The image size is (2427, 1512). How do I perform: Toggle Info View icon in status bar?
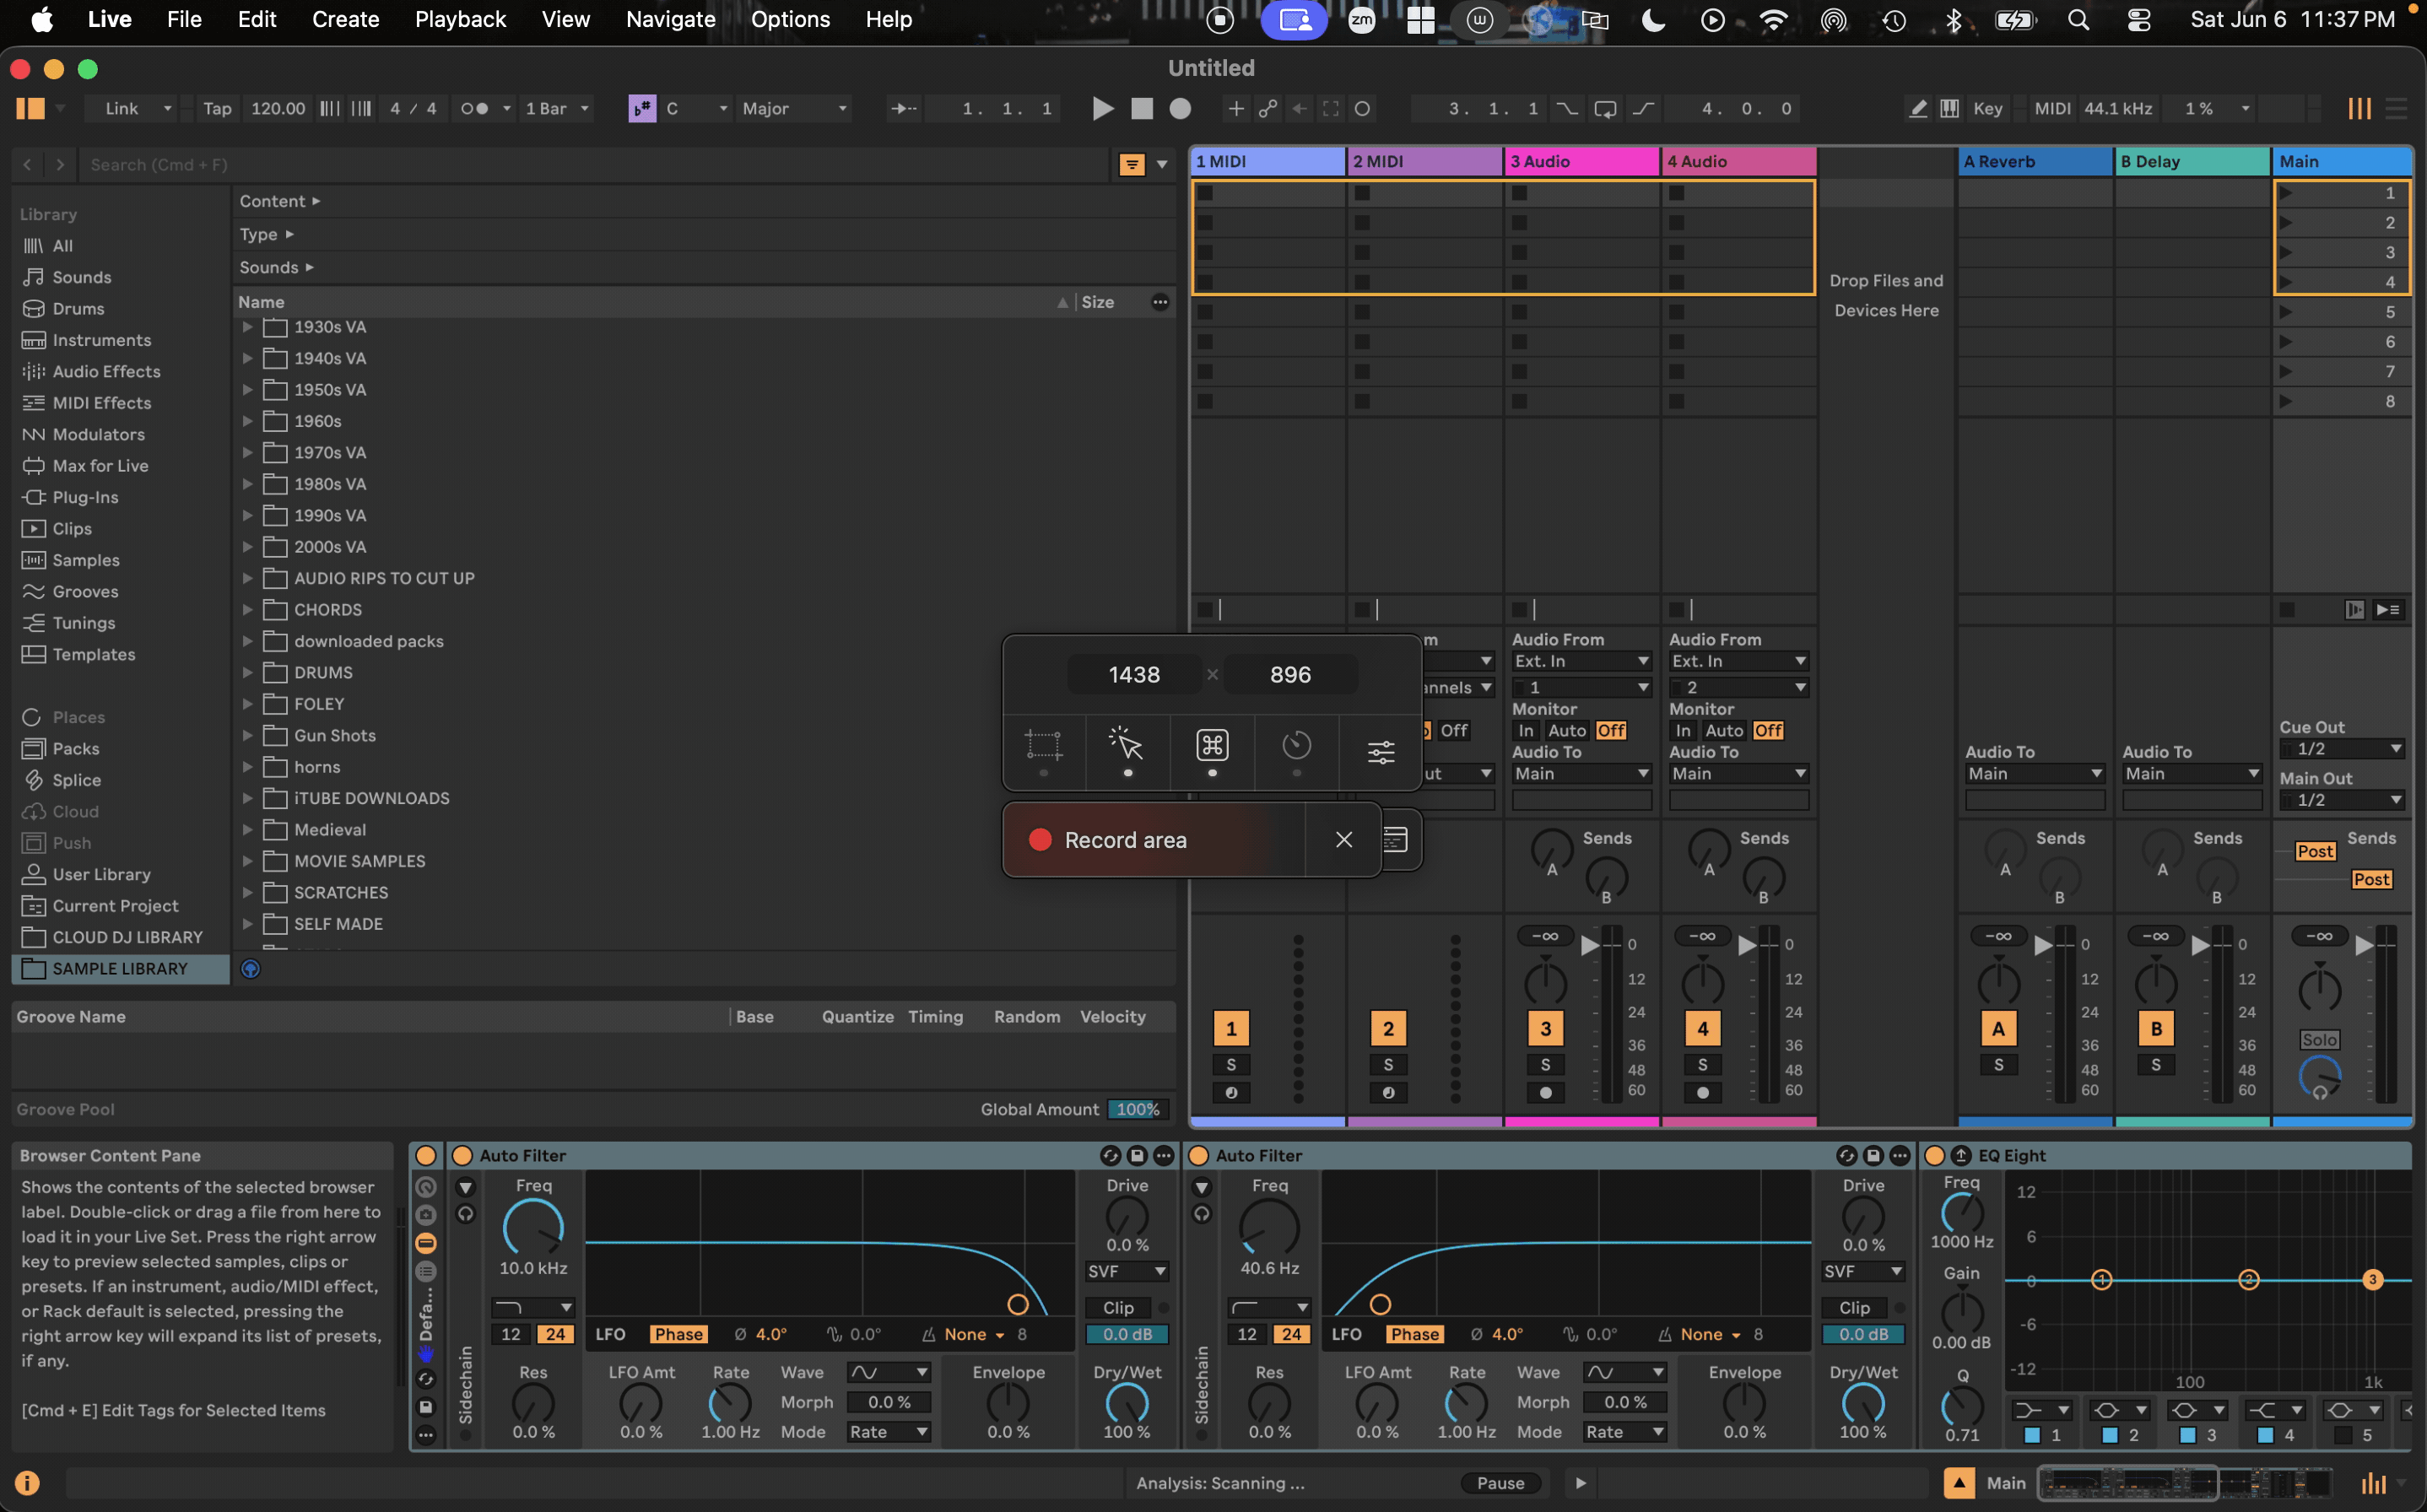click(27, 1482)
